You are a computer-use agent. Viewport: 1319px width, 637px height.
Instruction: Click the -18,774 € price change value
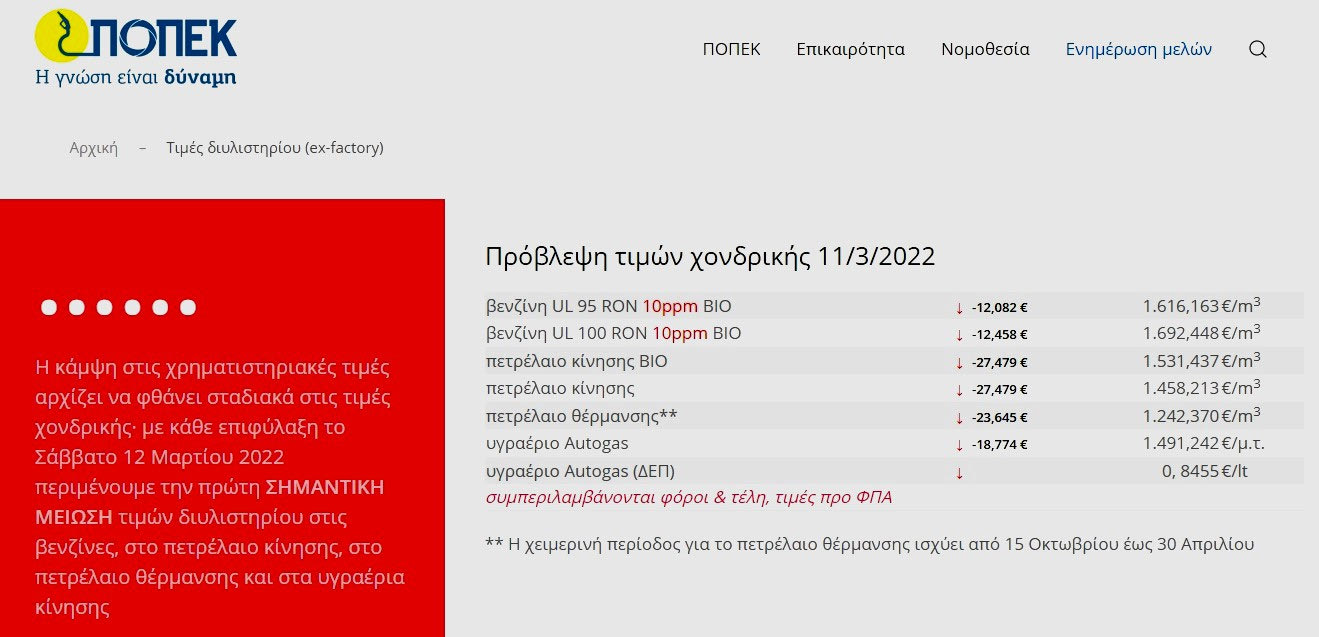(x=999, y=445)
